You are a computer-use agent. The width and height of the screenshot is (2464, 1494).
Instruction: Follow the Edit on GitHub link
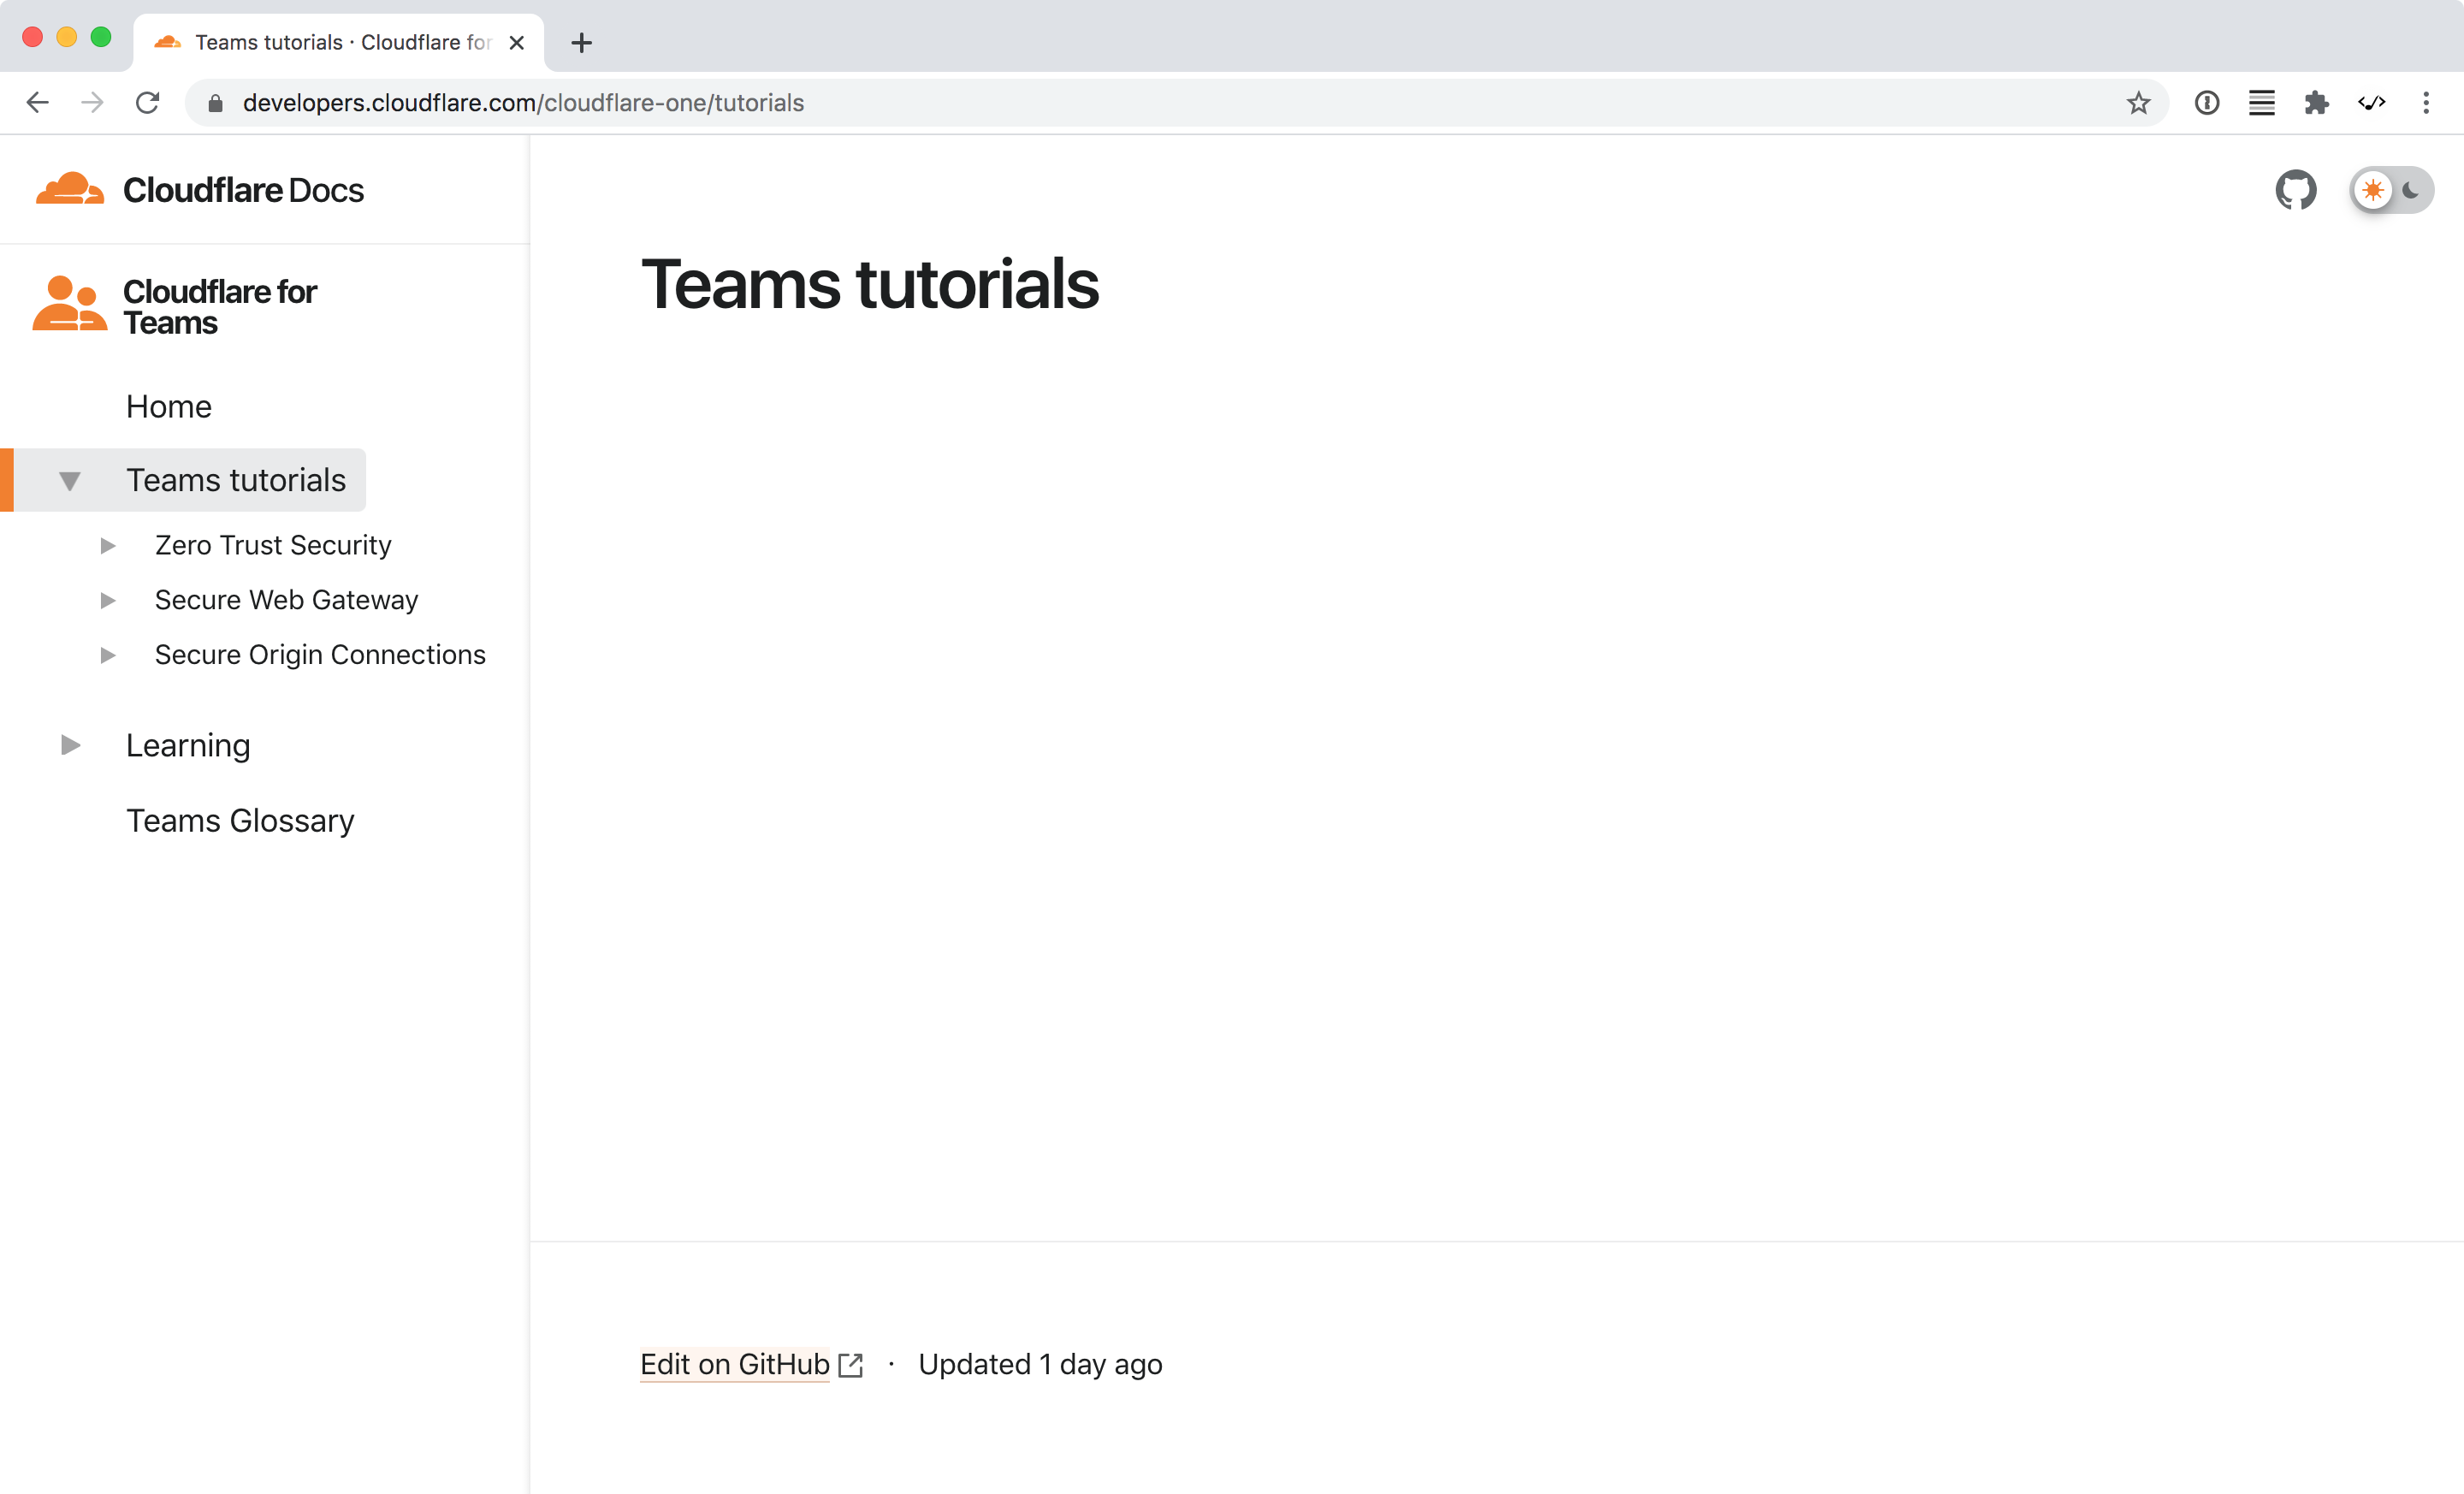tap(735, 1364)
